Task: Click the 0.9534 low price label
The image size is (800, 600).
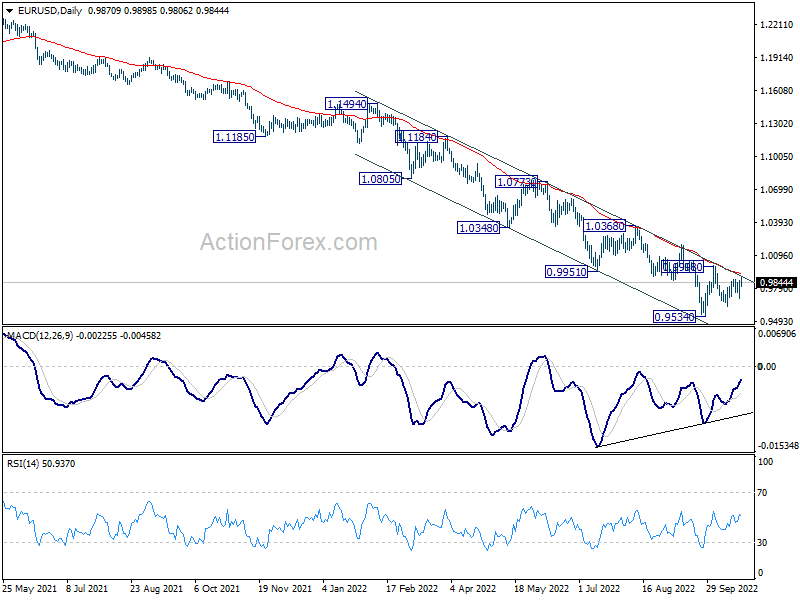Action: tap(674, 317)
